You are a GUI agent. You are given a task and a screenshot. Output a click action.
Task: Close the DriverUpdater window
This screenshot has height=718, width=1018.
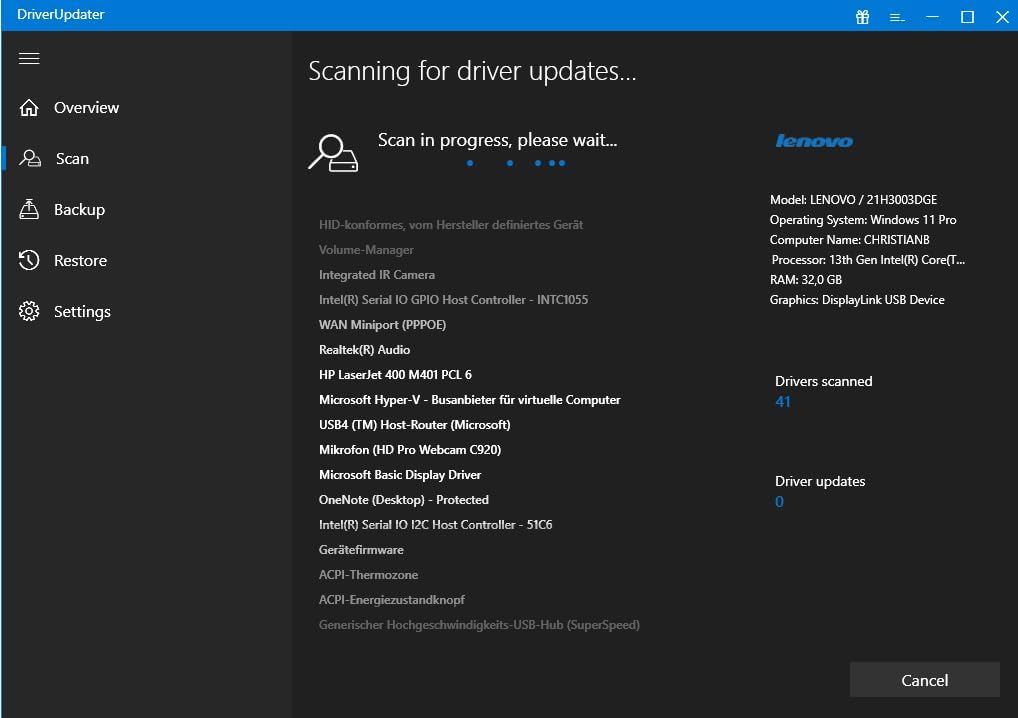1002,17
